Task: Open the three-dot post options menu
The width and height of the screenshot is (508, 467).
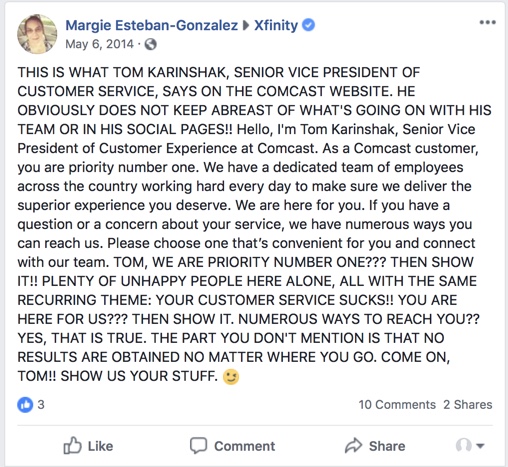Action: click(487, 23)
